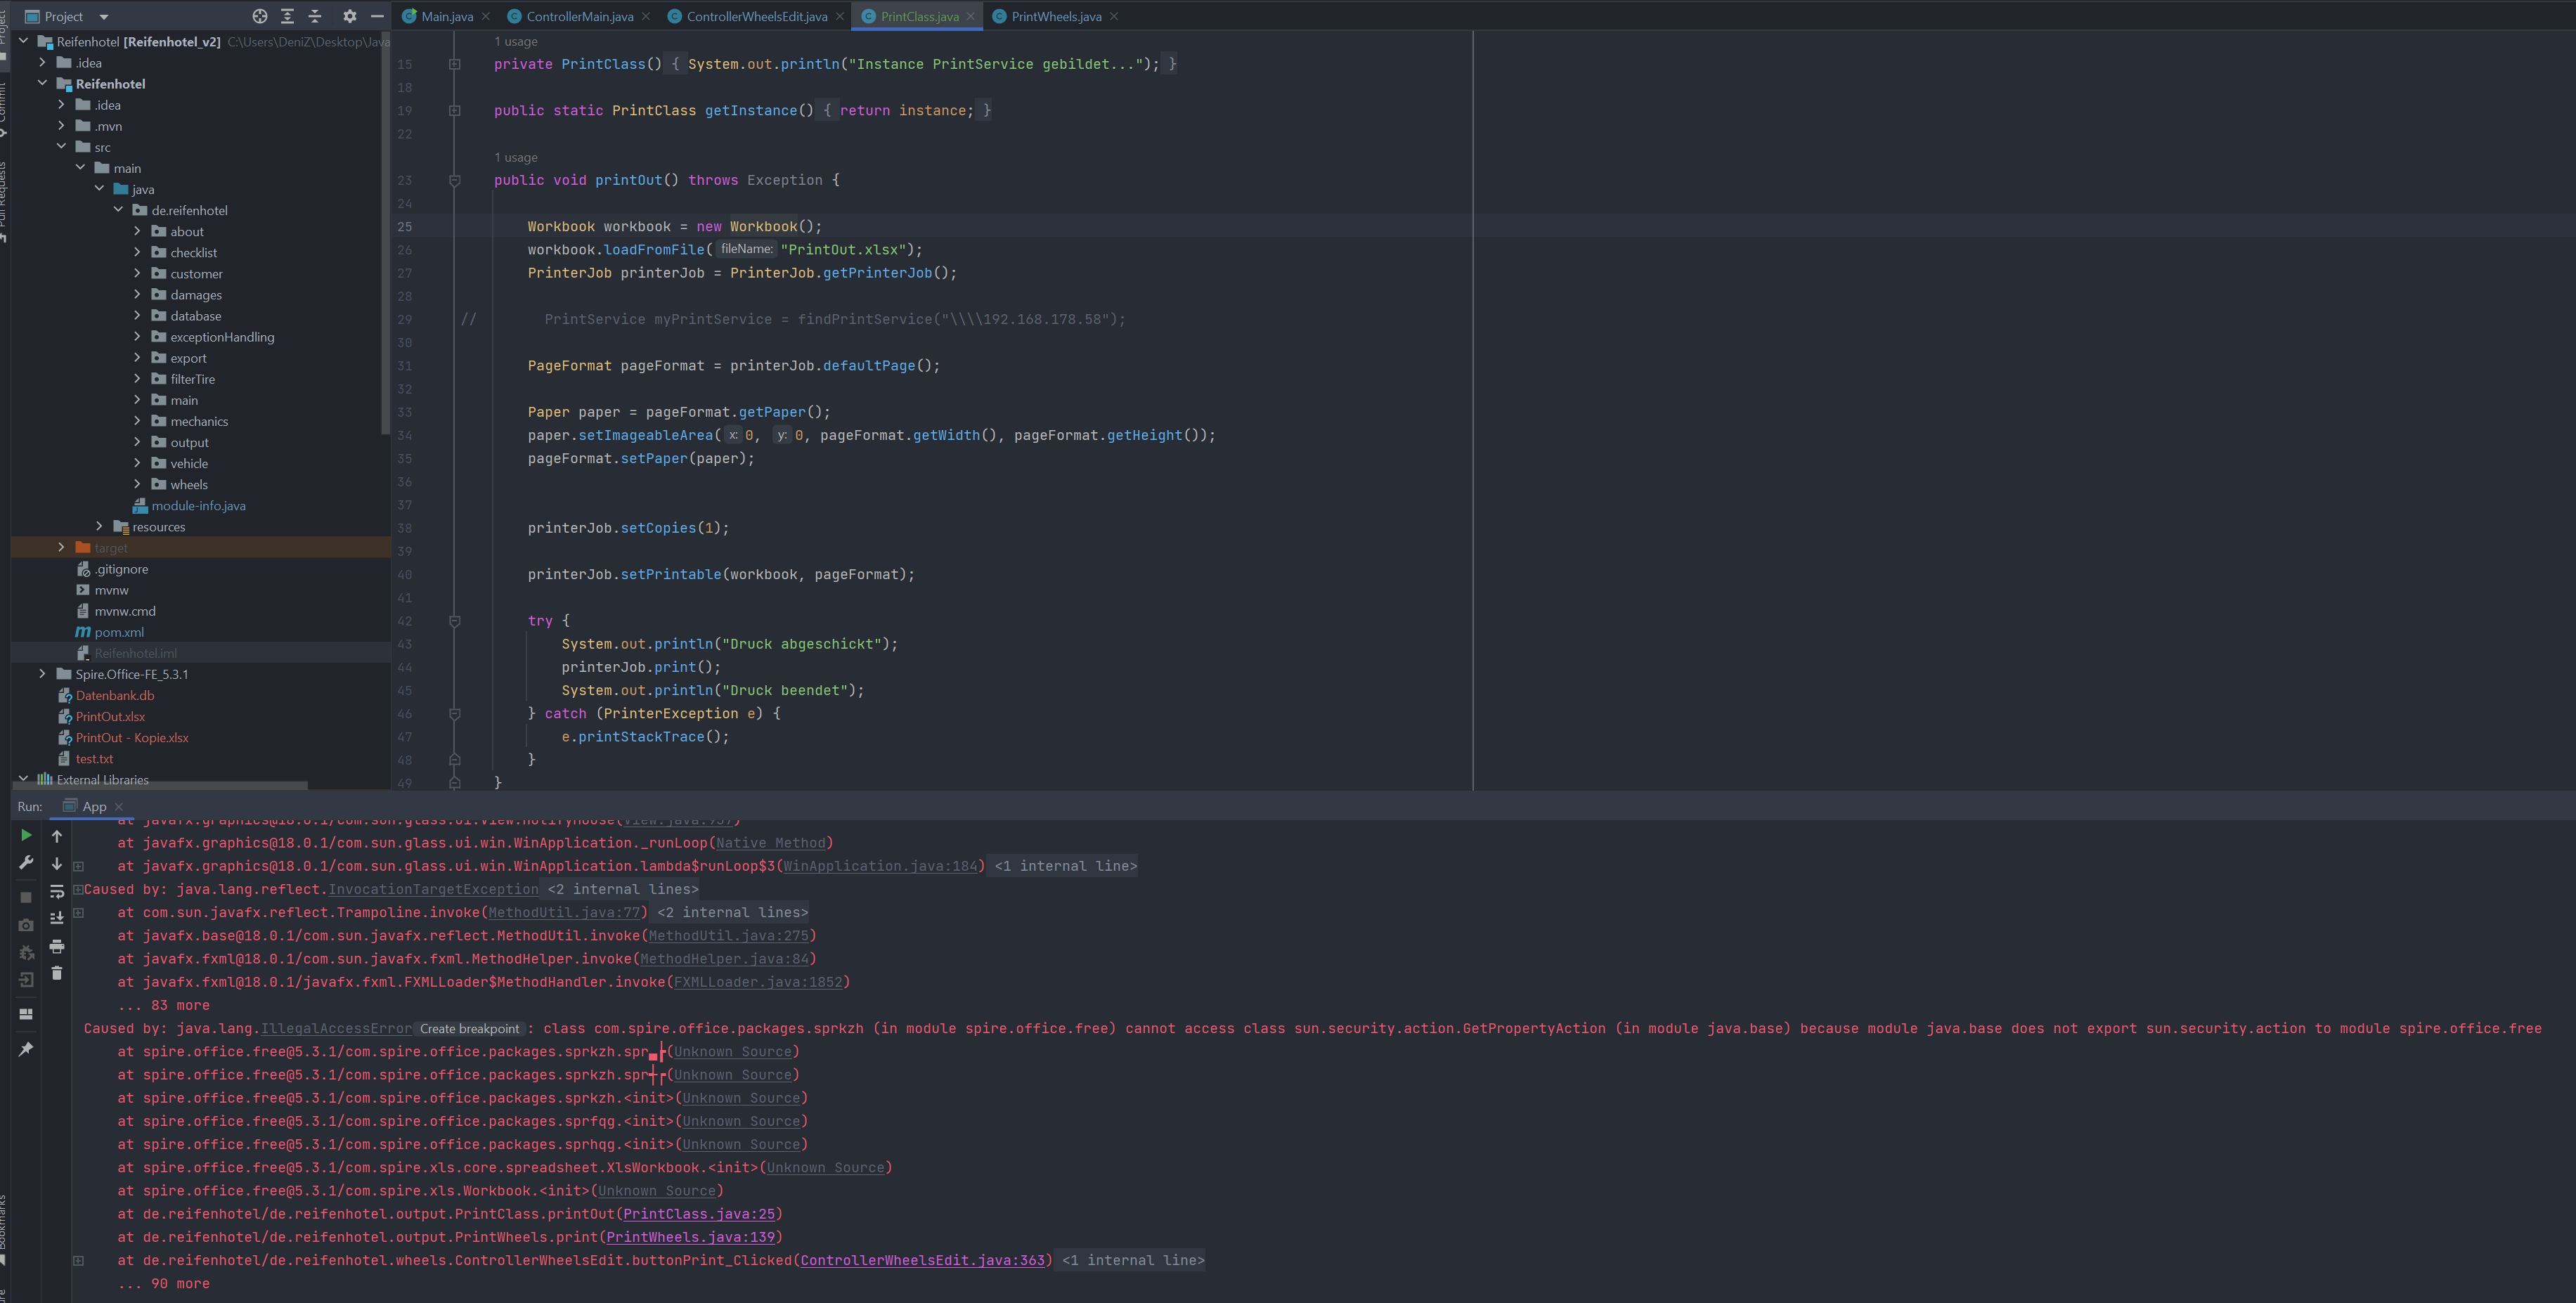
Task: Clear console with trash icon
Action: click(57, 973)
